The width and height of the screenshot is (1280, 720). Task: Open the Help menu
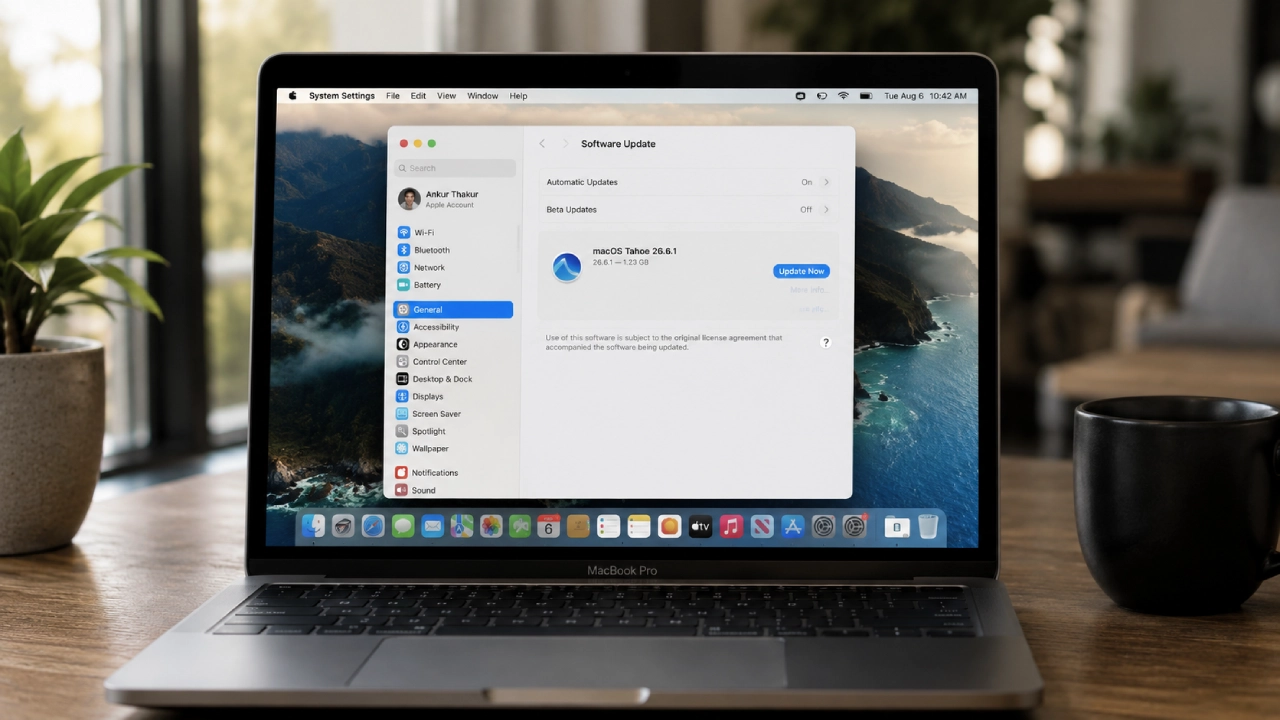point(518,96)
